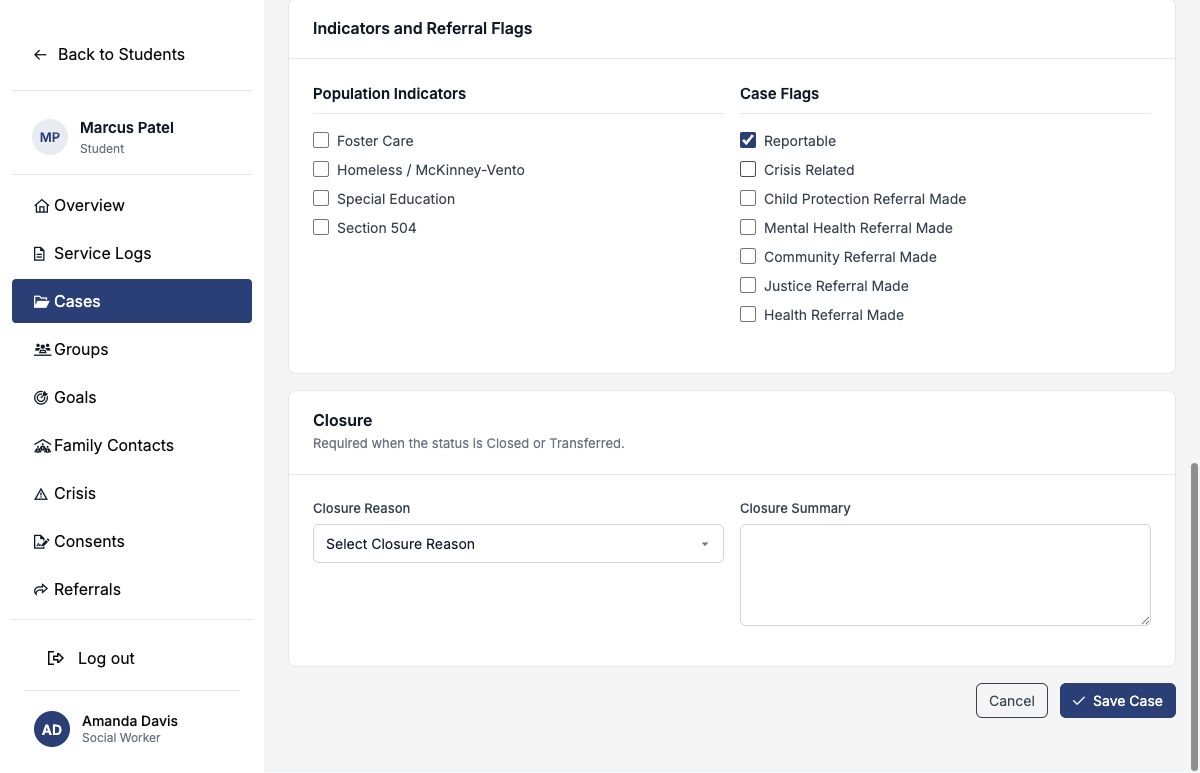The height and width of the screenshot is (773, 1200).
Task: Click the Closure Summary field label
Action: pyautogui.click(x=795, y=508)
